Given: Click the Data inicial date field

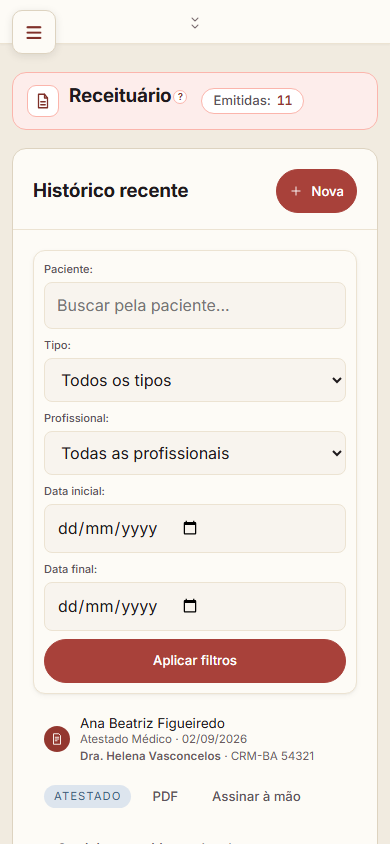Looking at the screenshot, I should (195, 529).
